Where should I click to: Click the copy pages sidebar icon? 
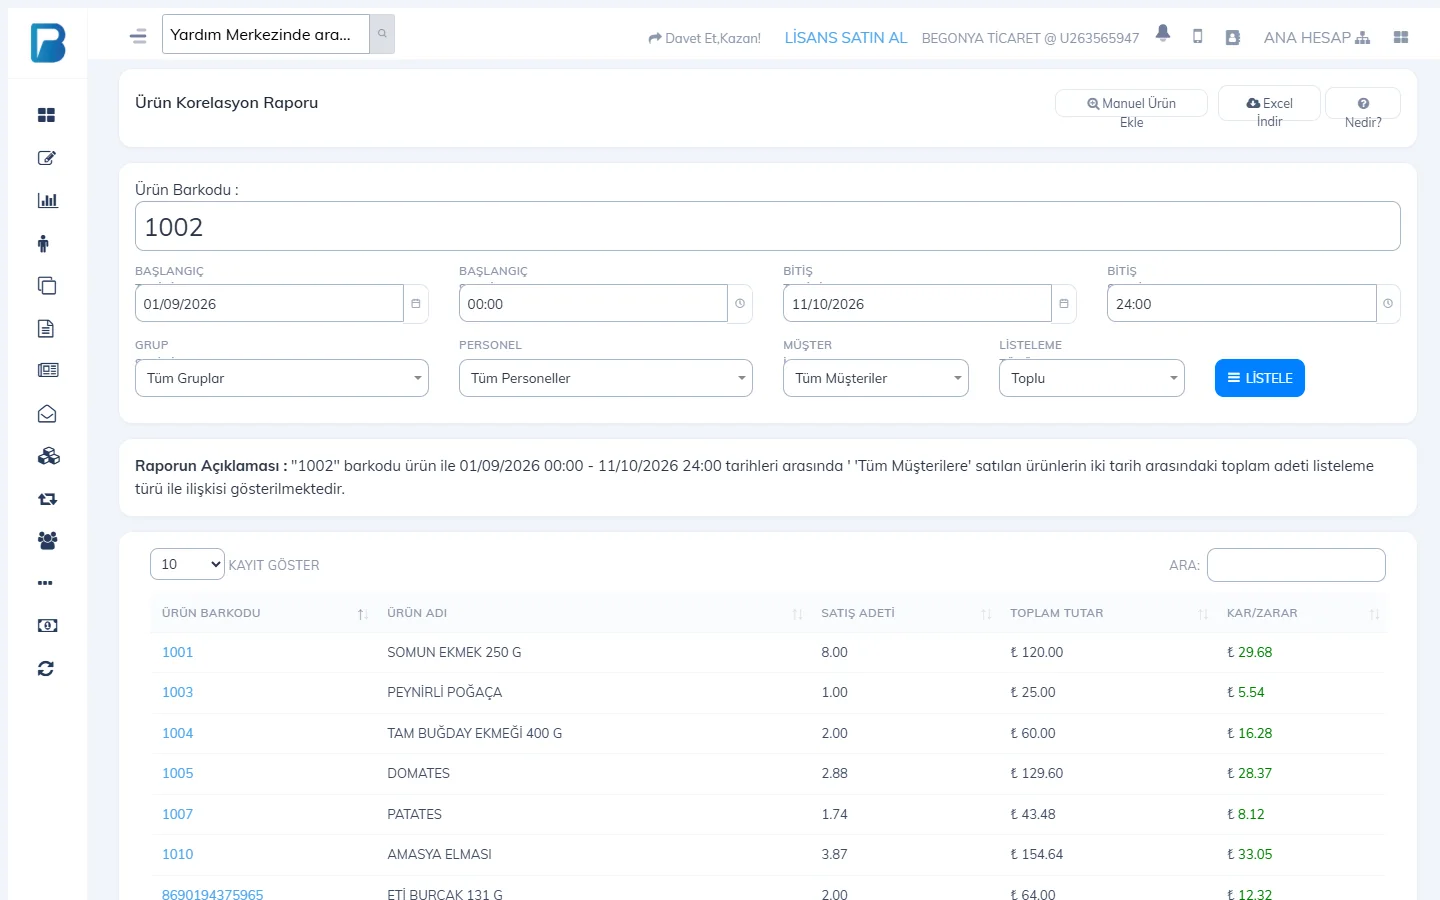46,286
